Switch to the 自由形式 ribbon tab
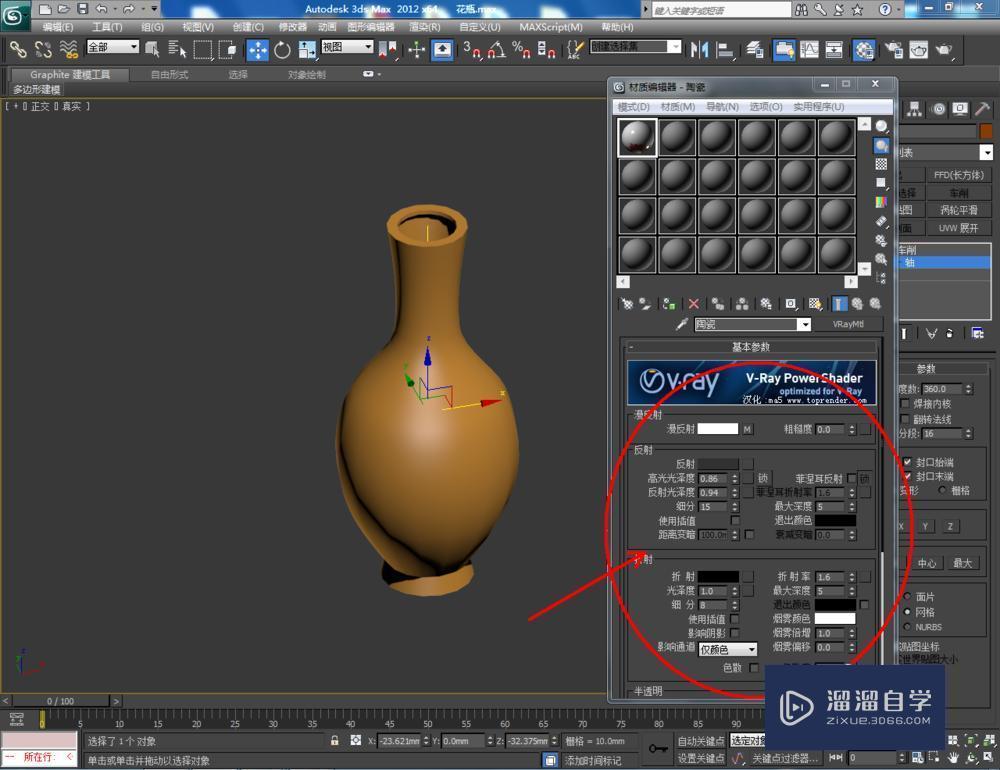 tap(167, 73)
